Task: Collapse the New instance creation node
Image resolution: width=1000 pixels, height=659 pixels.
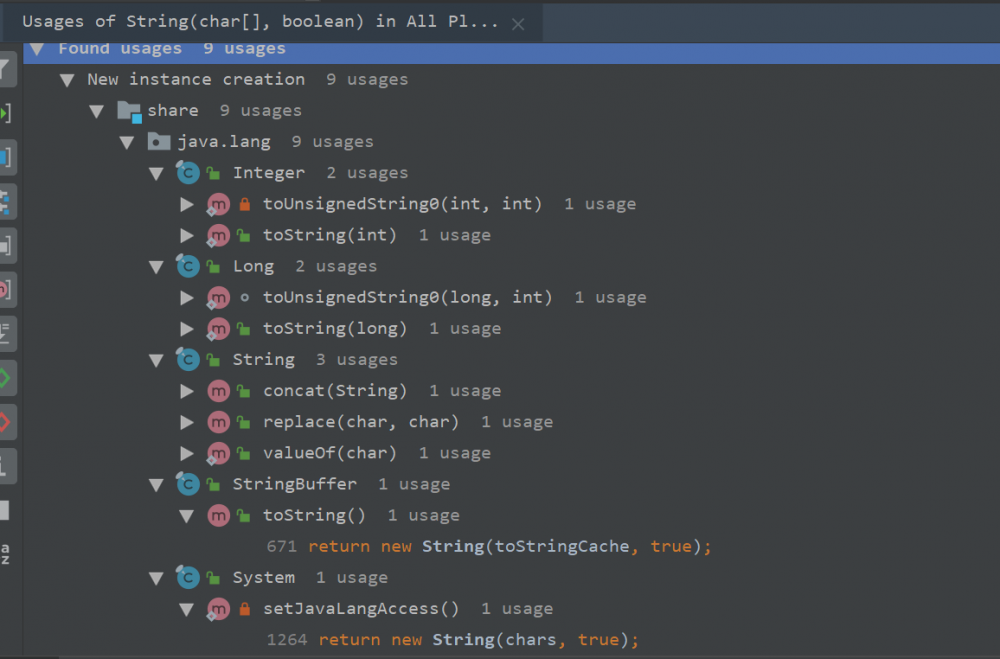Action: coord(67,80)
